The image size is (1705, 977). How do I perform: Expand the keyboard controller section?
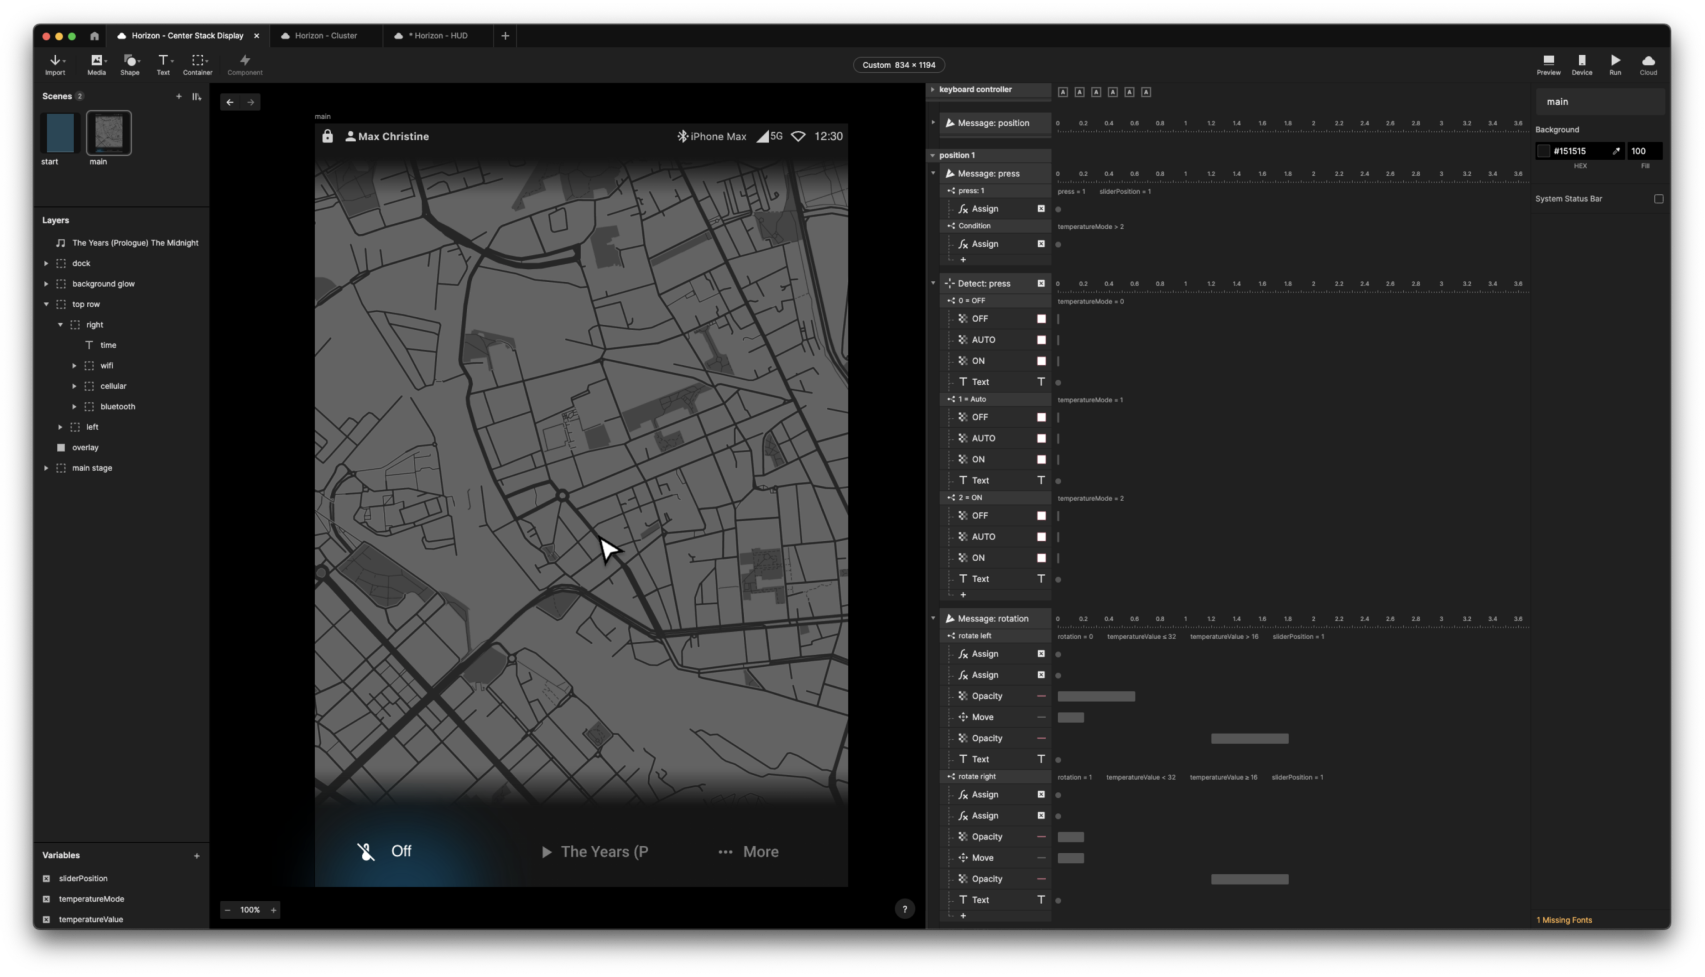933,90
